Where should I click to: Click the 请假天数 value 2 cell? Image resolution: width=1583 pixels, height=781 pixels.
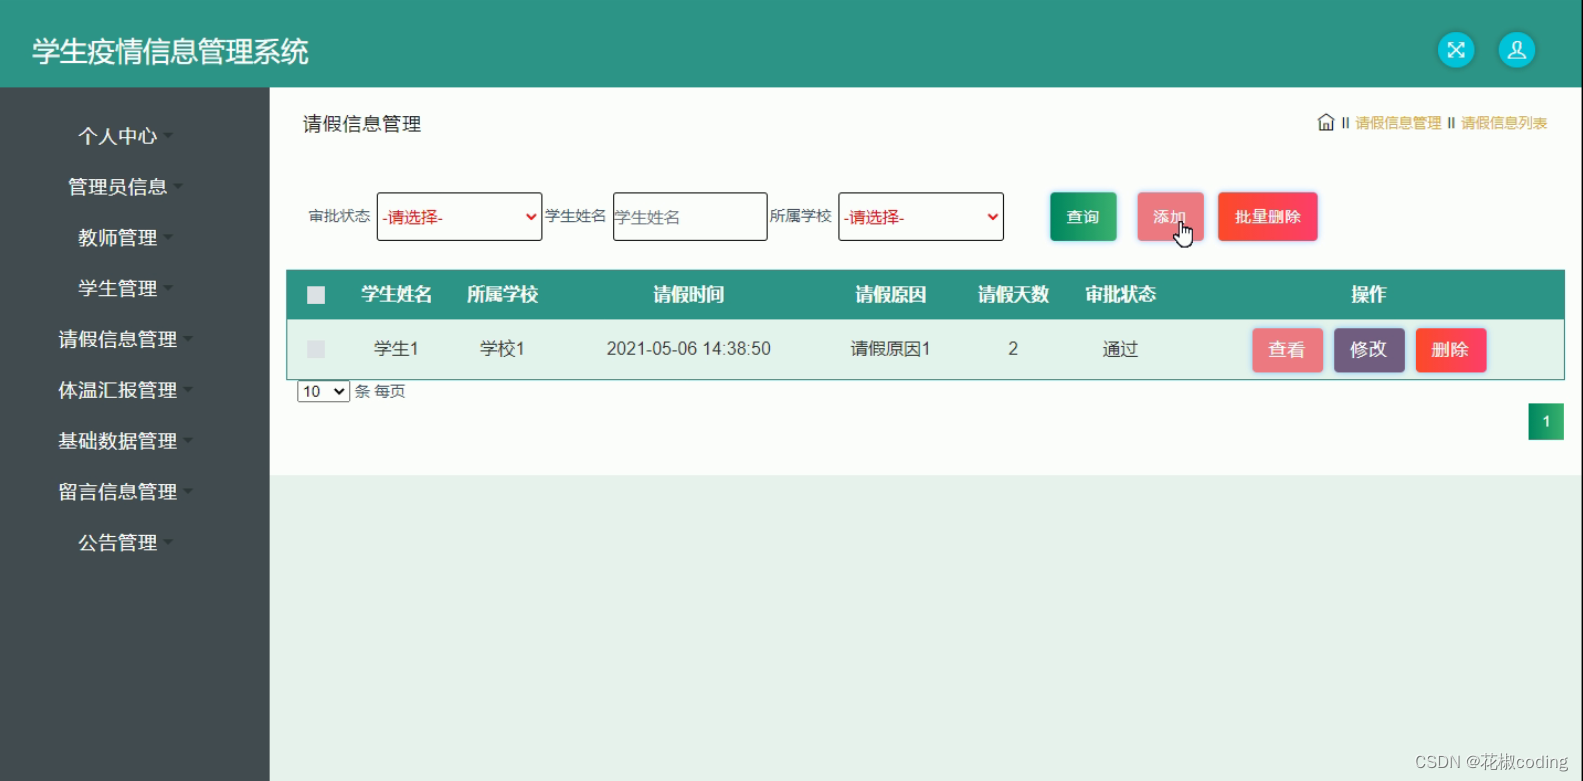pyautogui.click(x=1013, y=349)
